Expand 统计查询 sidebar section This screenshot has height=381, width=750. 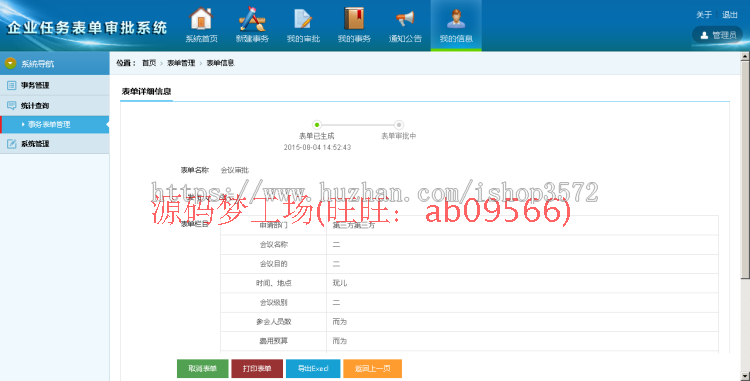point(55,106)
